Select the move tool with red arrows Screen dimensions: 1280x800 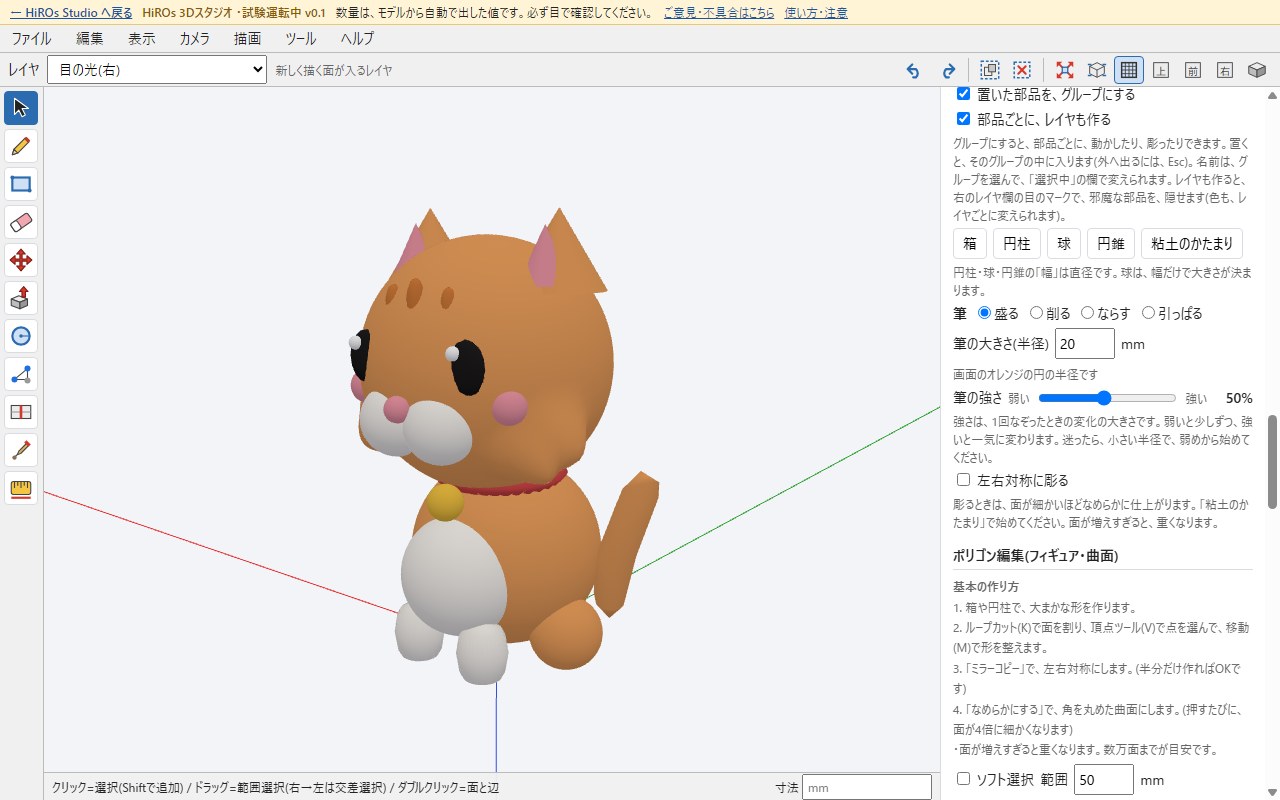(x=21, y=260)
